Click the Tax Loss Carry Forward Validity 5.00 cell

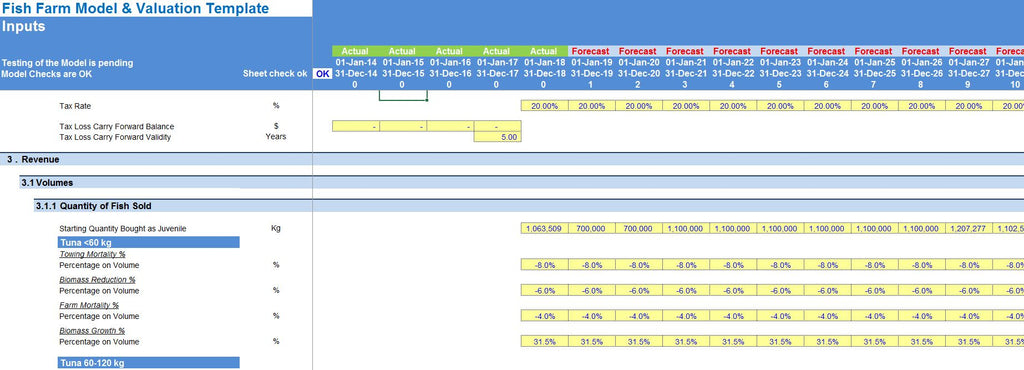(498, 137)
